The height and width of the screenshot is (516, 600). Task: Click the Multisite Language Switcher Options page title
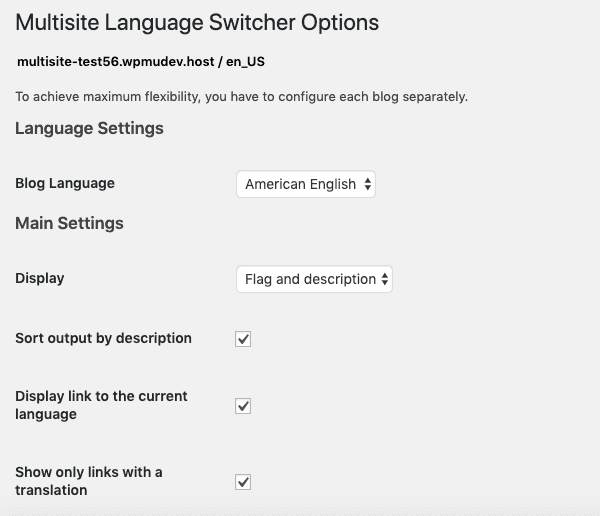197,23
